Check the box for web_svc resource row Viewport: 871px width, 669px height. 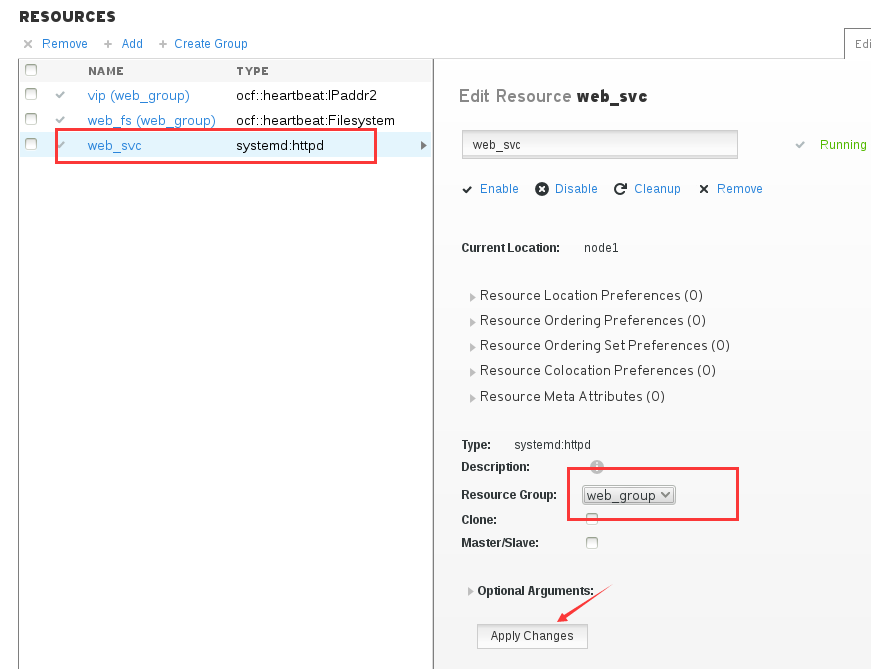tap(31, 144)
